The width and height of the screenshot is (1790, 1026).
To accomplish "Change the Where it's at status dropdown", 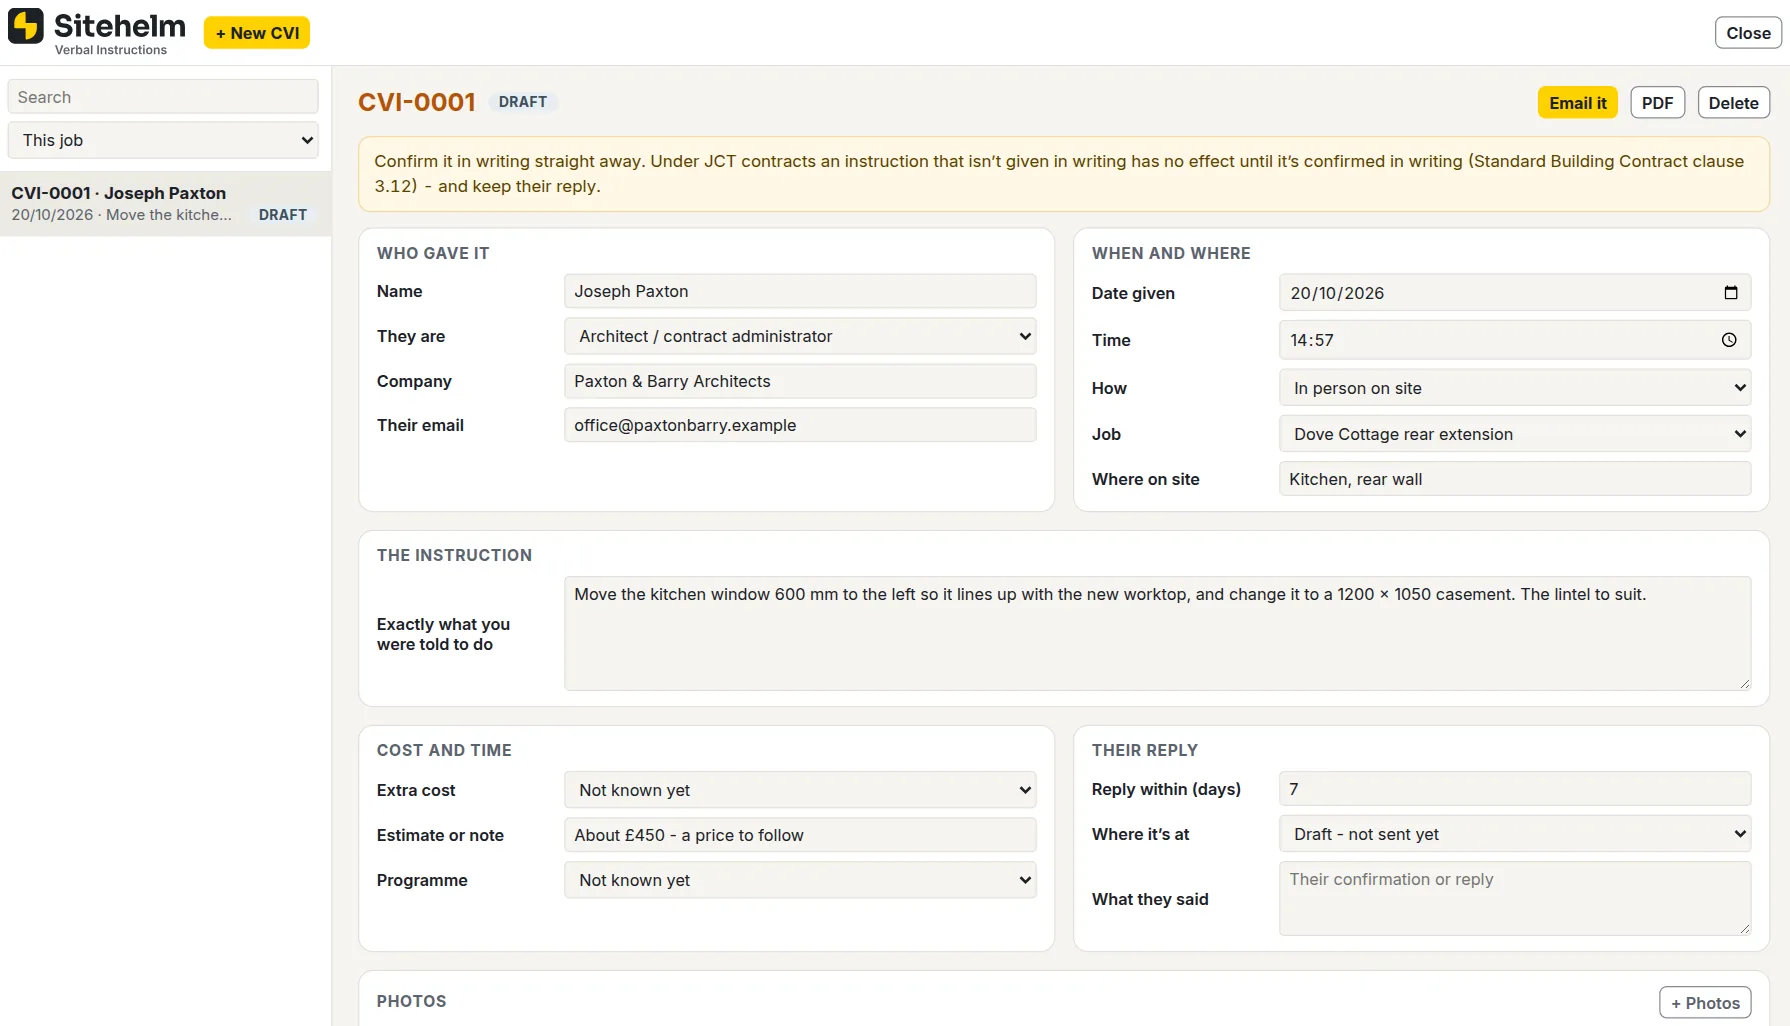I will tap(1515, 834).
